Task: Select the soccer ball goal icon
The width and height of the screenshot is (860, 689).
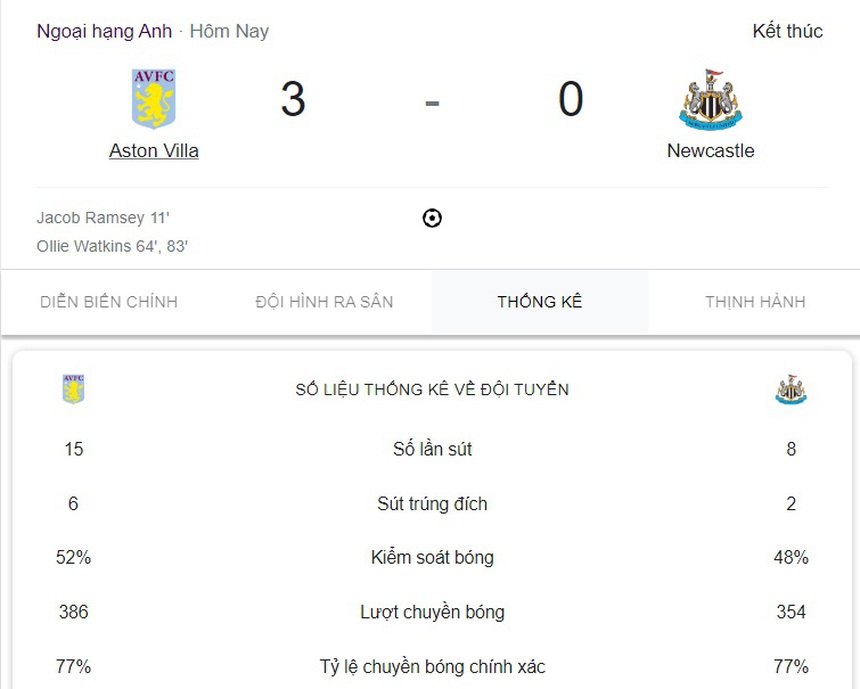Action: 432,218
